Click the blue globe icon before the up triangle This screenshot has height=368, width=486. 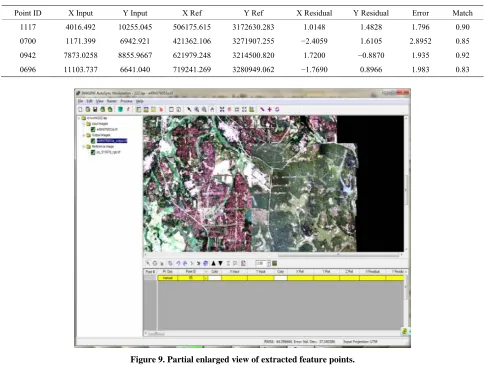[206, 263]
